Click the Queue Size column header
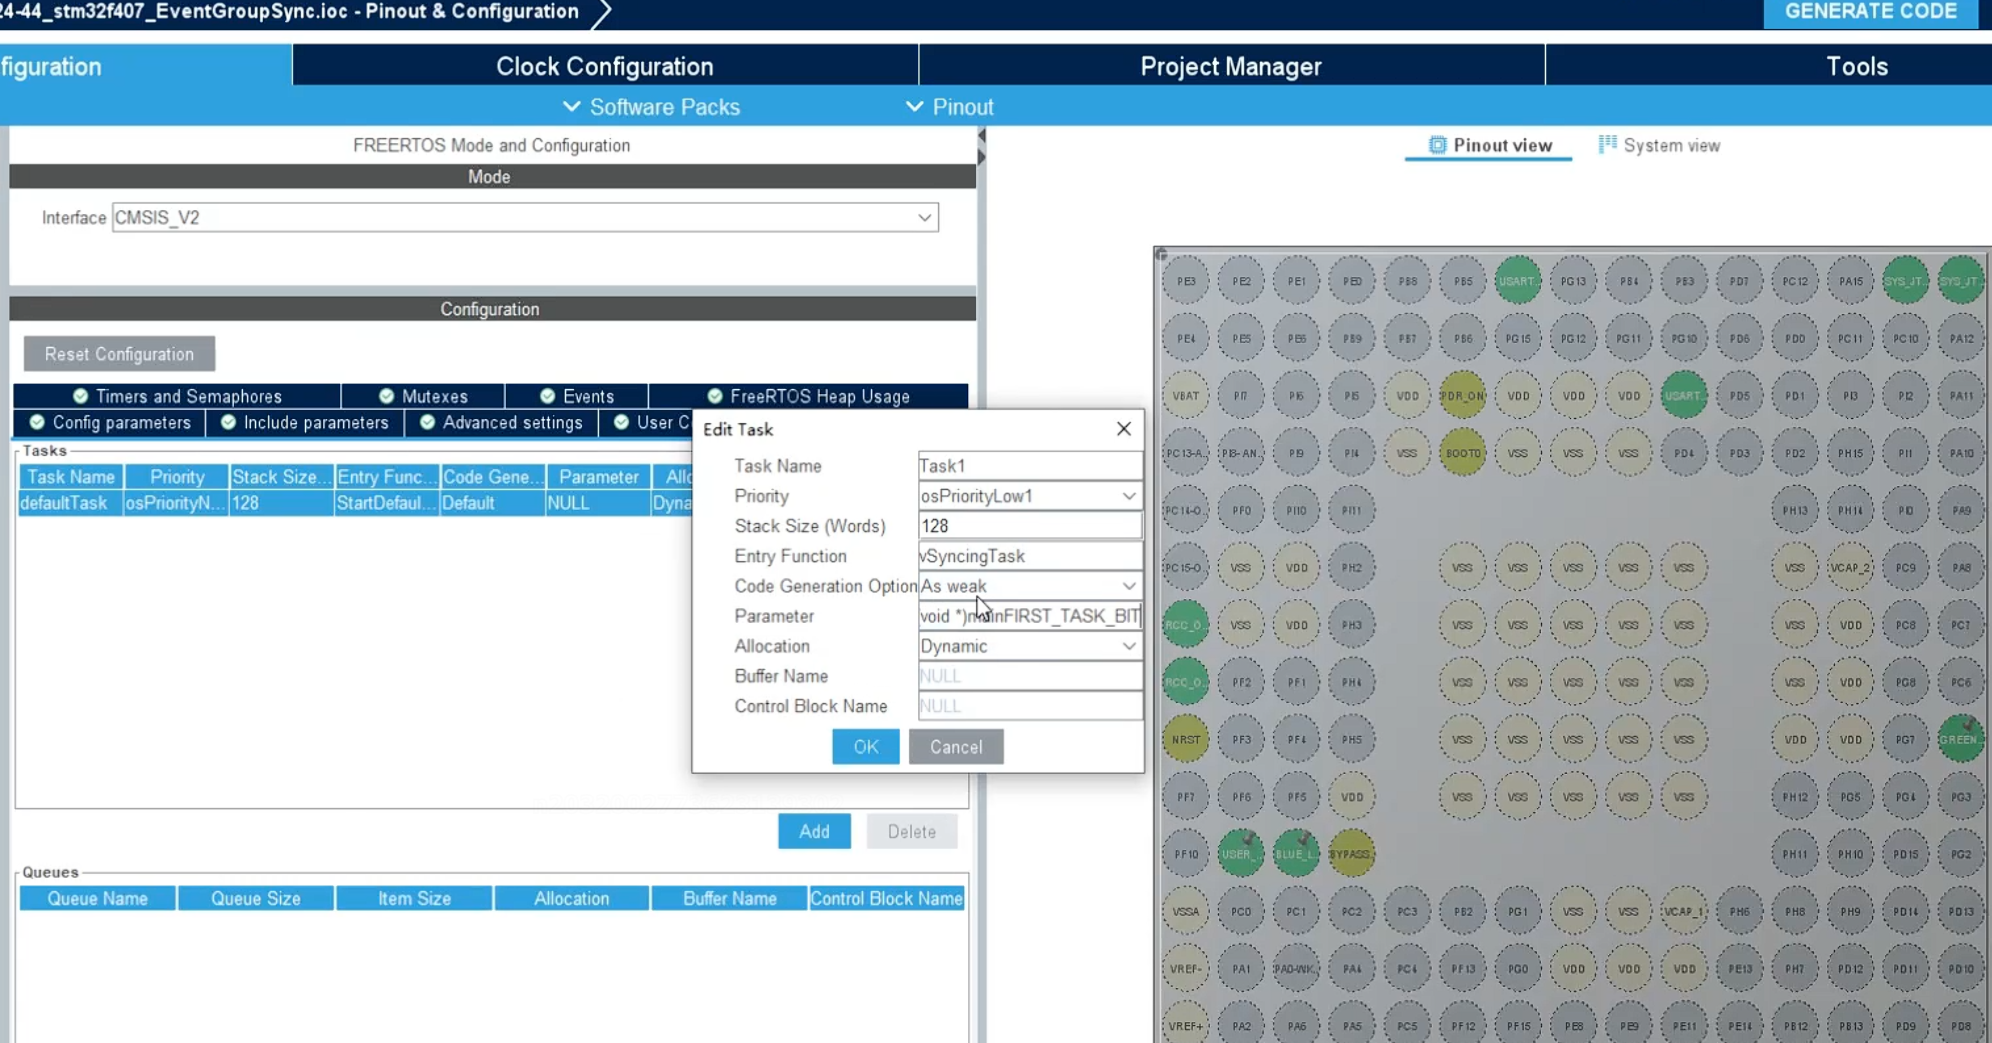 click(x=255, y=899)
